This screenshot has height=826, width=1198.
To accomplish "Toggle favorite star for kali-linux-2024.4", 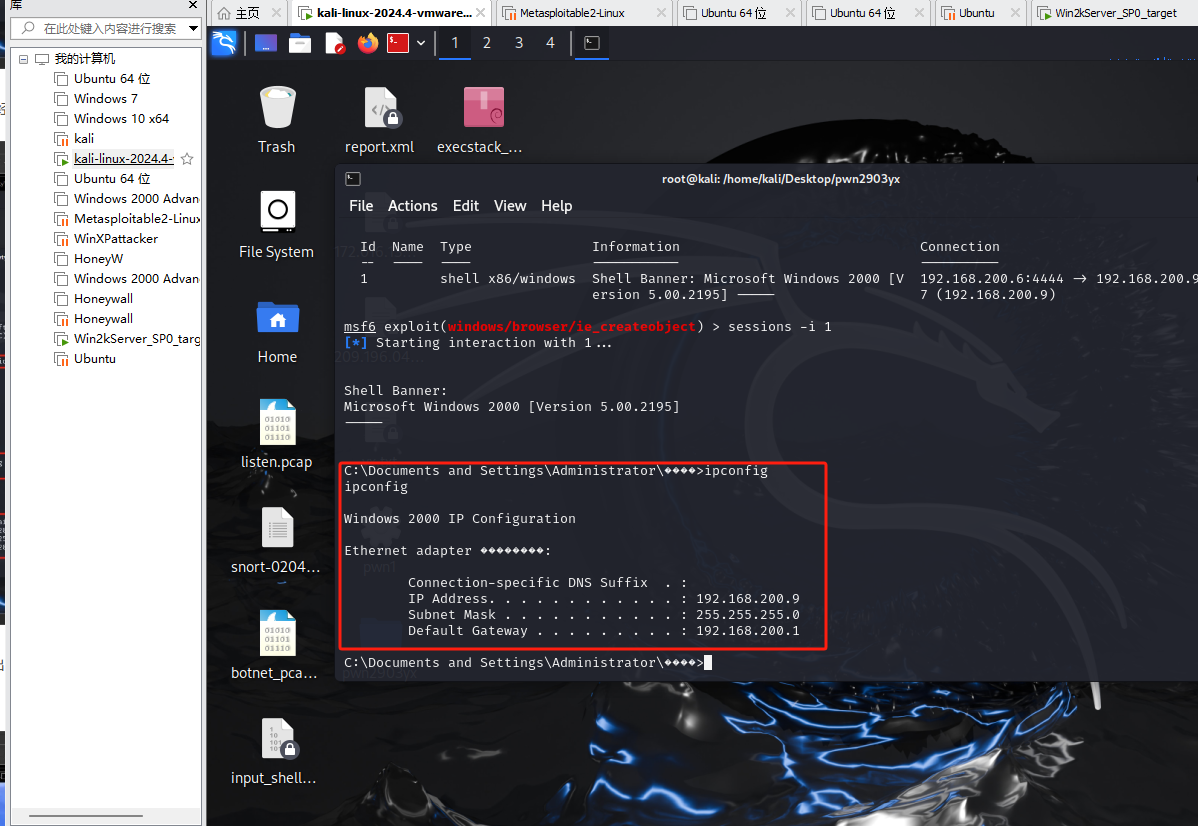I will point(187,159).
